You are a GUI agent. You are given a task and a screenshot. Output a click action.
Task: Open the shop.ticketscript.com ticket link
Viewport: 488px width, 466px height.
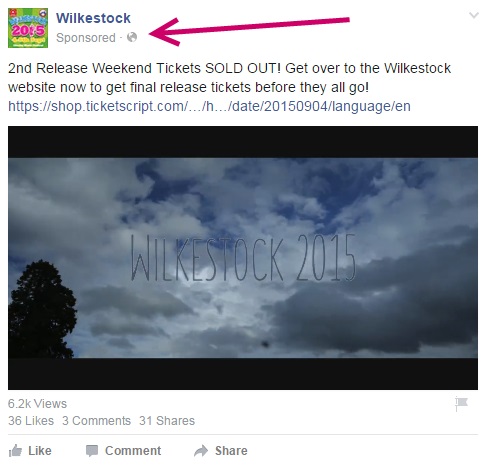[x=209, y=106]
